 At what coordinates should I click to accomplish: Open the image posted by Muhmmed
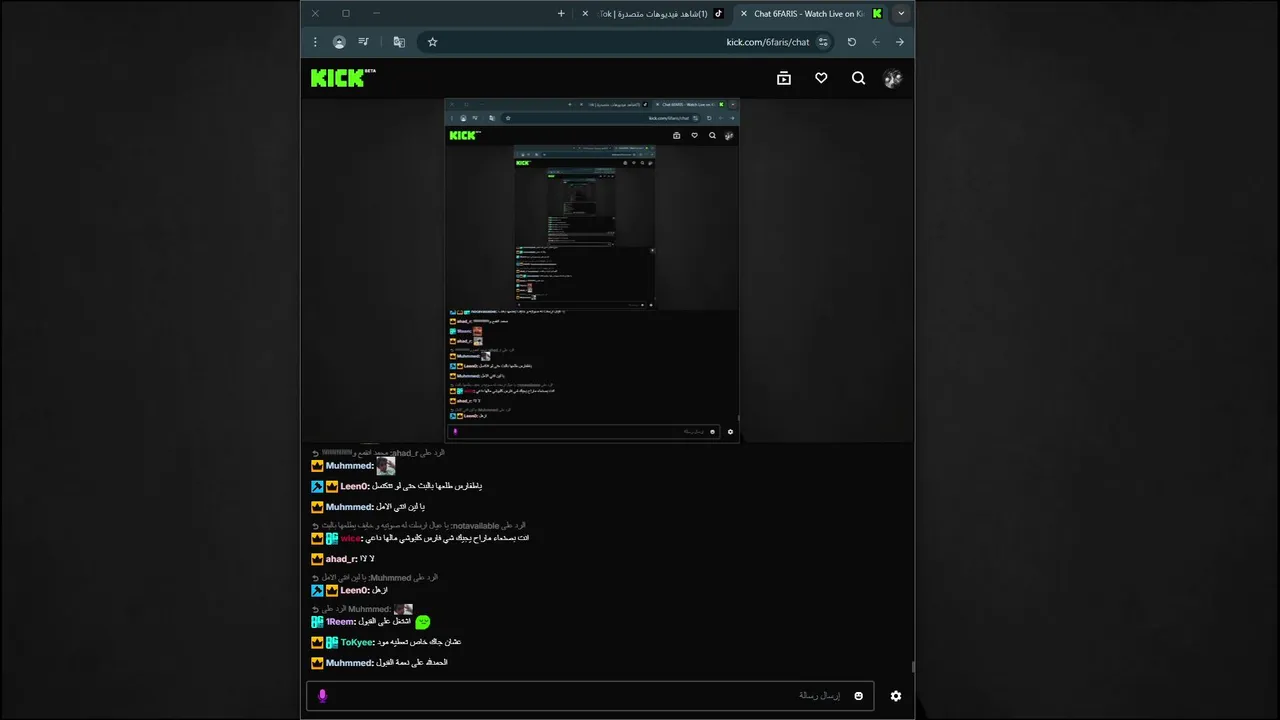click(386, 466)
